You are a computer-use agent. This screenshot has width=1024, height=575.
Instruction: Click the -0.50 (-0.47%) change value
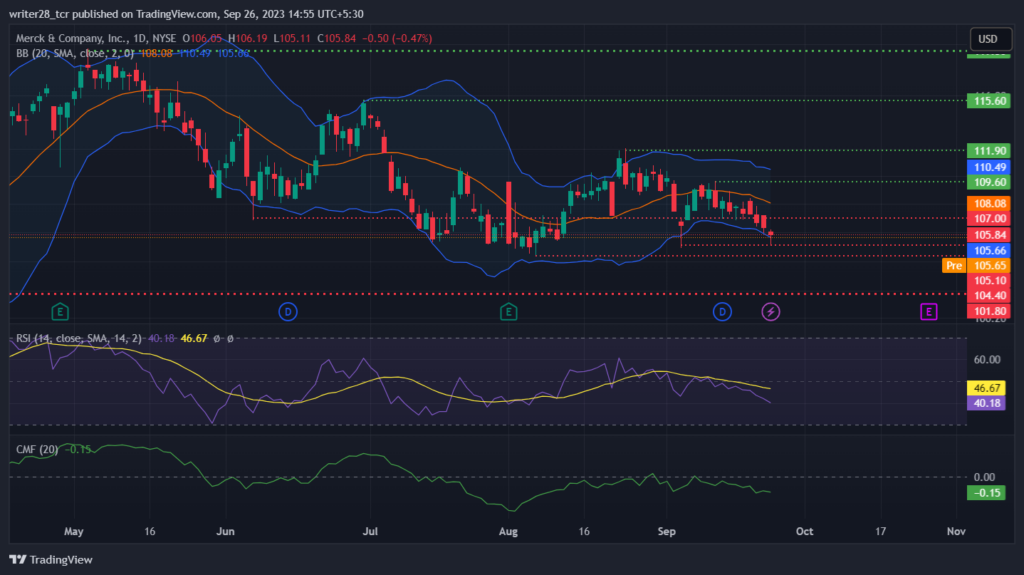click(x=397, y=39)
